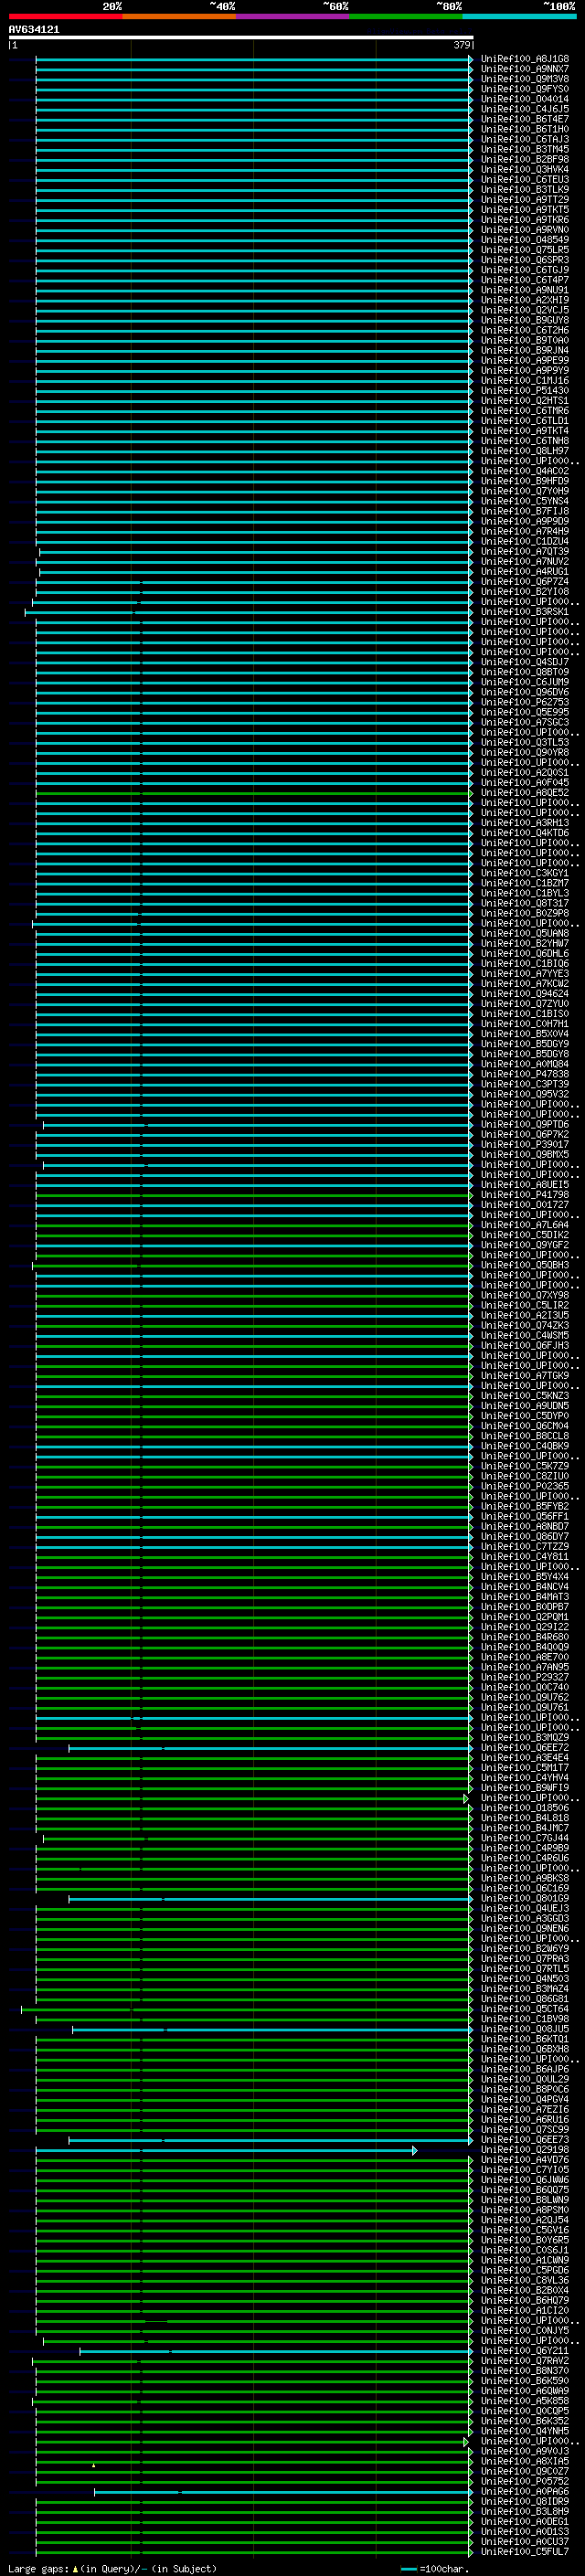585x2576 pixels.
Task: Select the UniRef100_Q9BMX5 label
Action: click(x=525, y=1154)
